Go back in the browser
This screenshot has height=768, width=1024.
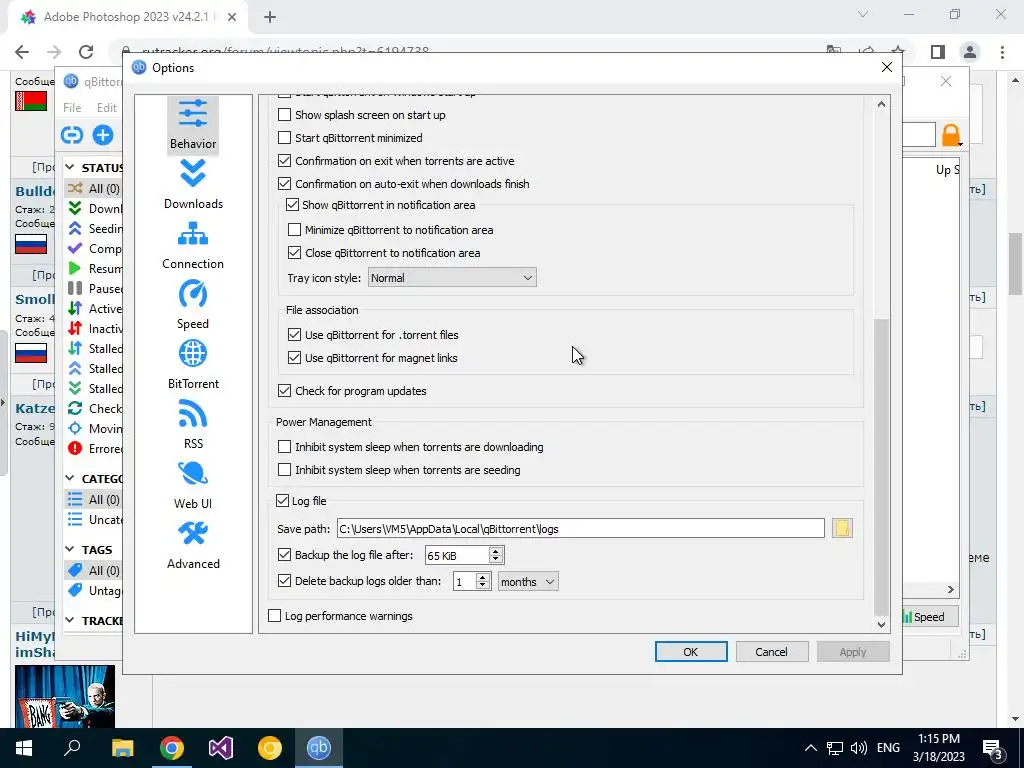tap(22, 52)
